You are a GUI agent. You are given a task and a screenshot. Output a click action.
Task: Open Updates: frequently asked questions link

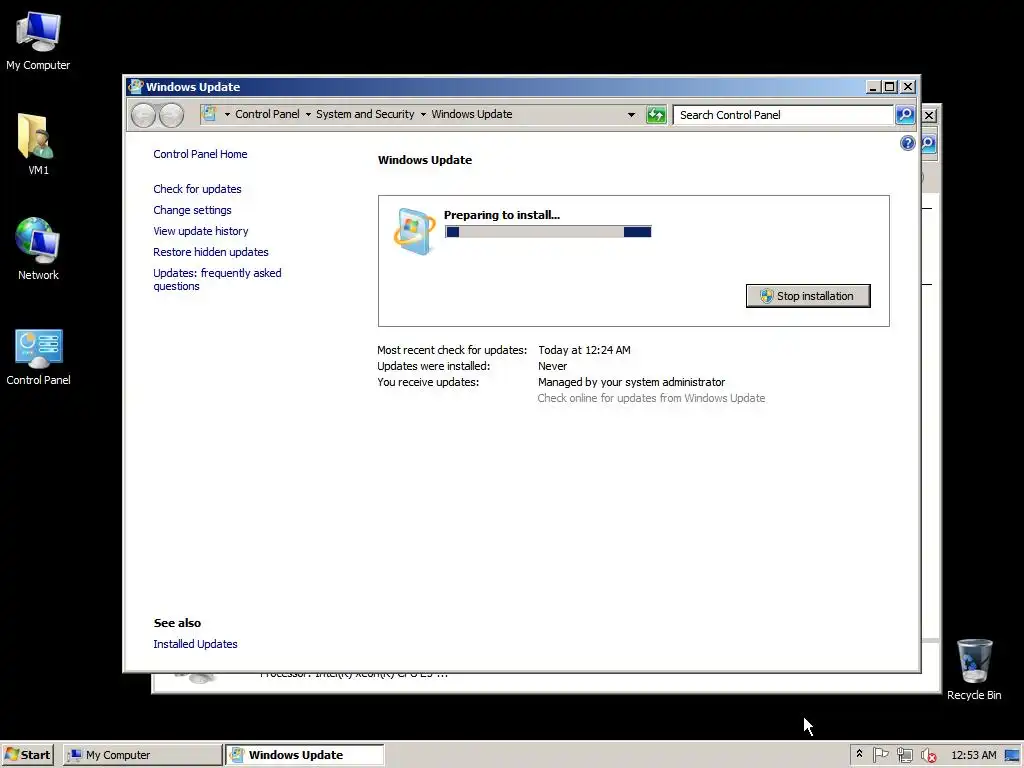click(217, 280)
